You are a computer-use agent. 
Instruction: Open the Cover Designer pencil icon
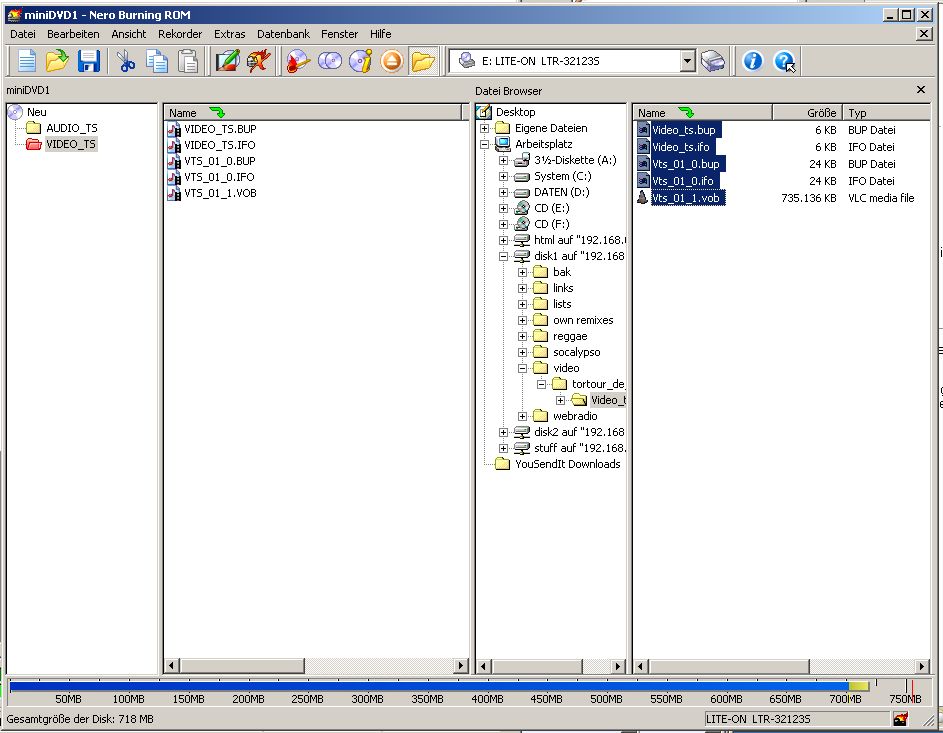click(228, 61)
